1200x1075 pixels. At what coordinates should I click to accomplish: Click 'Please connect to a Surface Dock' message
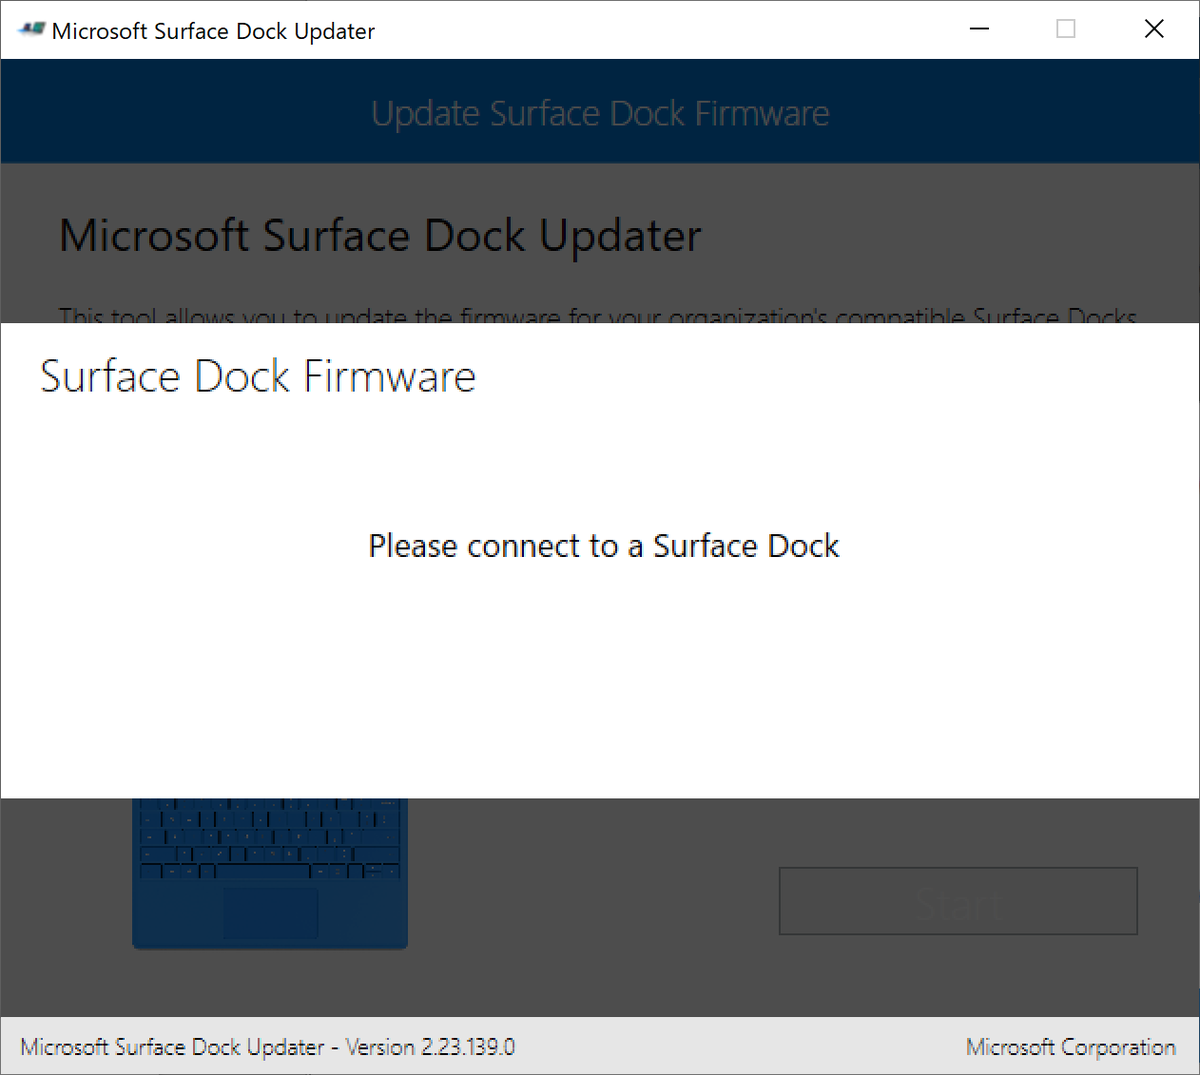click(604, 546)
